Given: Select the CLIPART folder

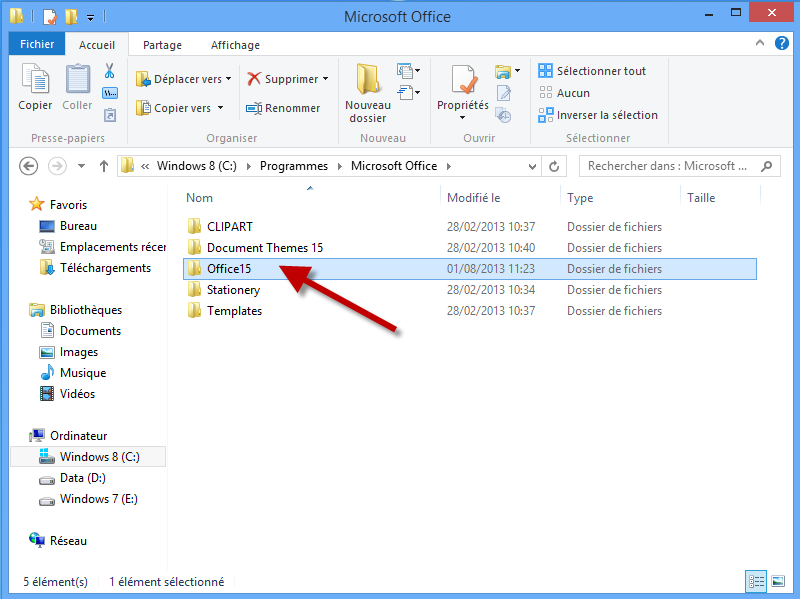Looking at the screenshot, I should [x=230, y=227].
